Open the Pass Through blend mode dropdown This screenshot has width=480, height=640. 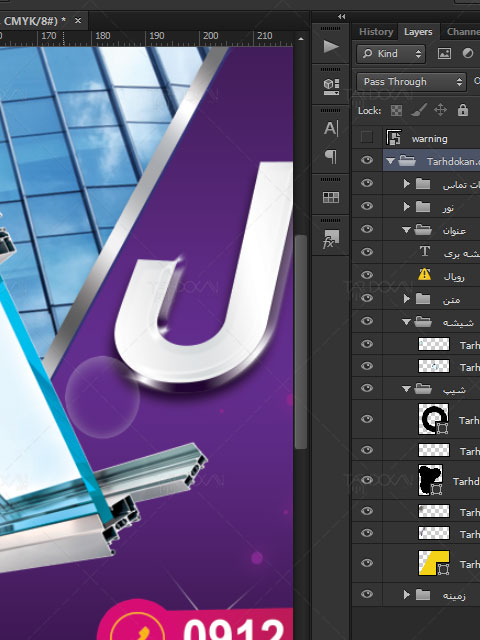411,82
